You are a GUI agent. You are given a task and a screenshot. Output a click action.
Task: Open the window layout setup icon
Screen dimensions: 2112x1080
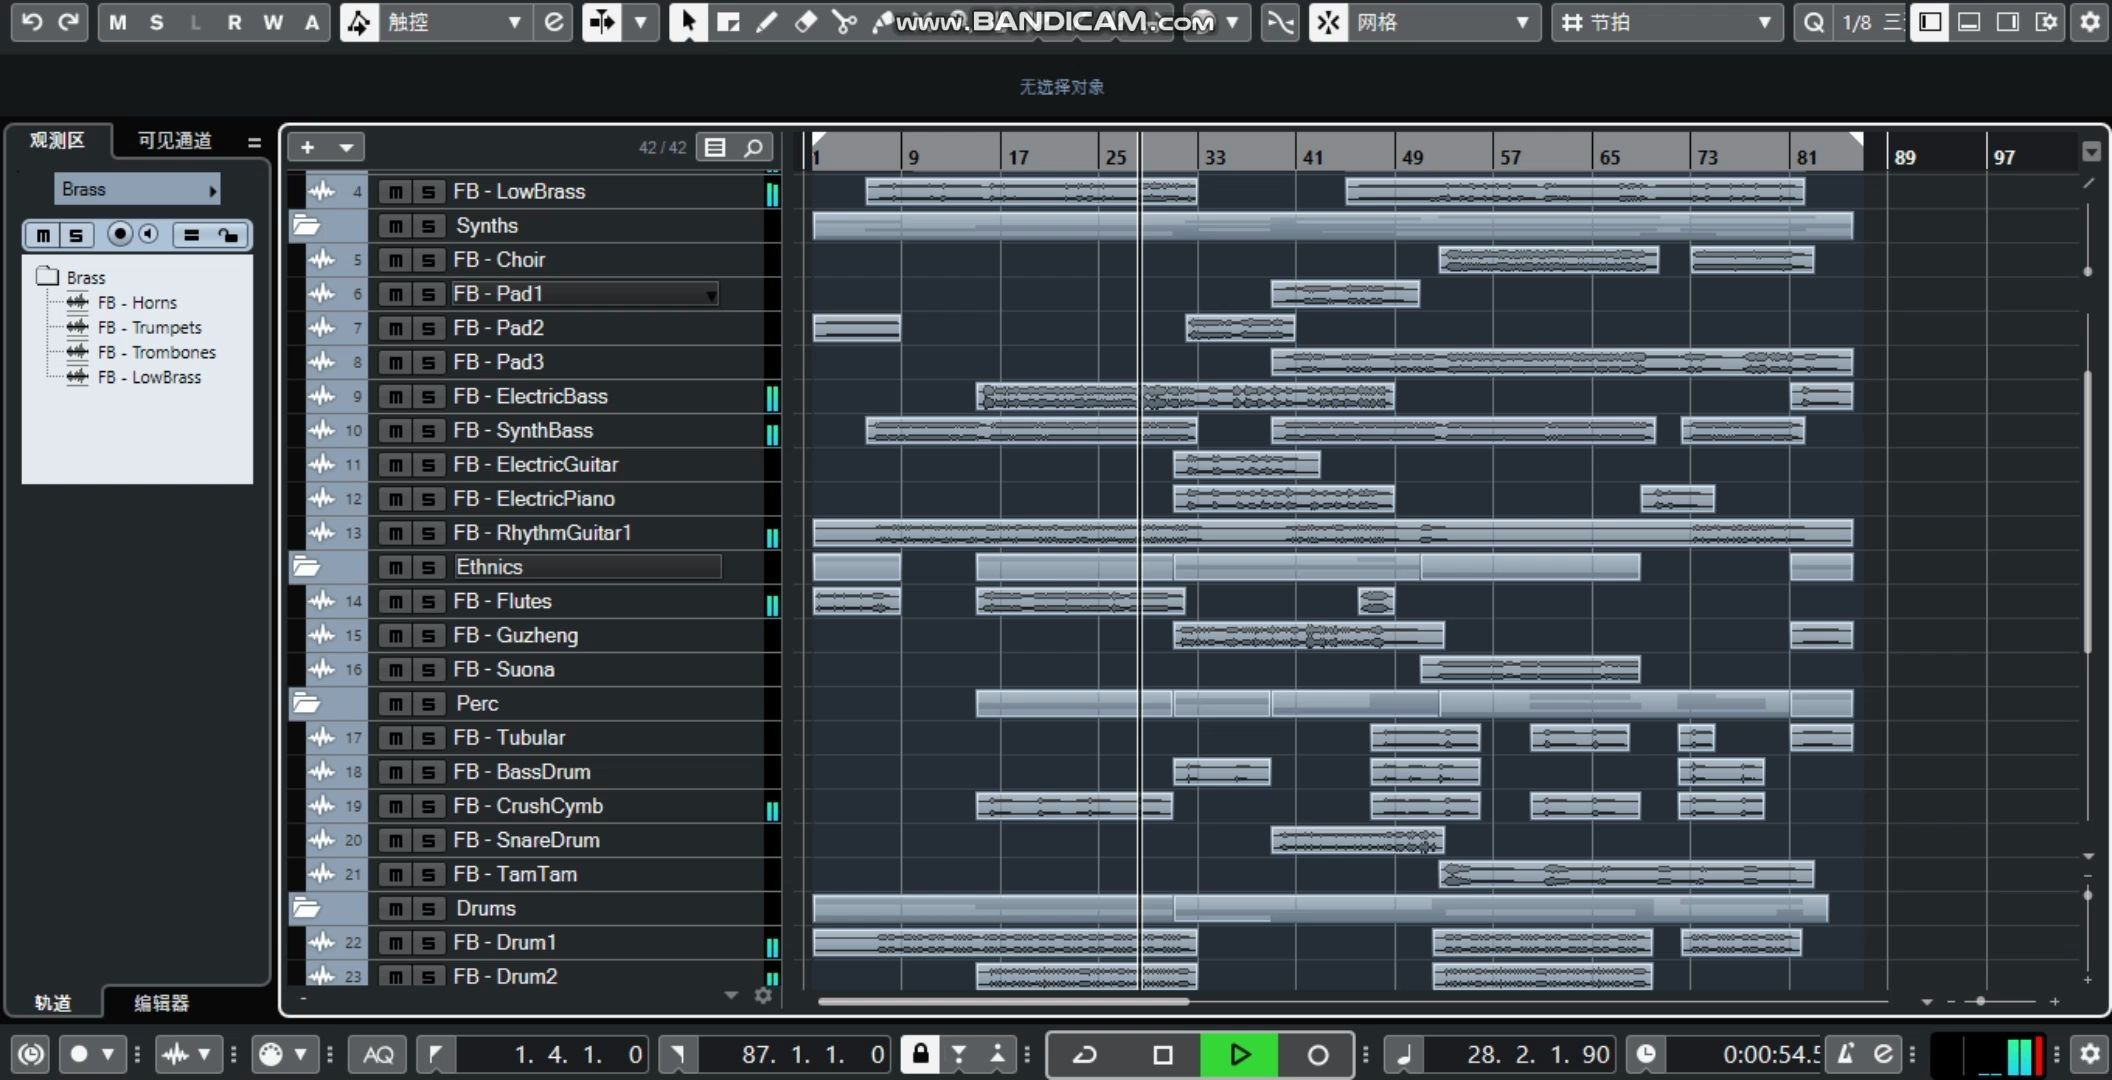[x=2046, y=22]
